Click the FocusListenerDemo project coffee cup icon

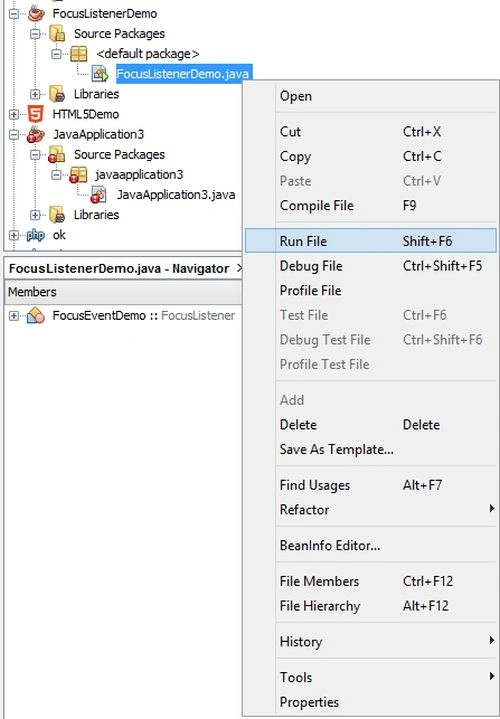pos(36,13)
